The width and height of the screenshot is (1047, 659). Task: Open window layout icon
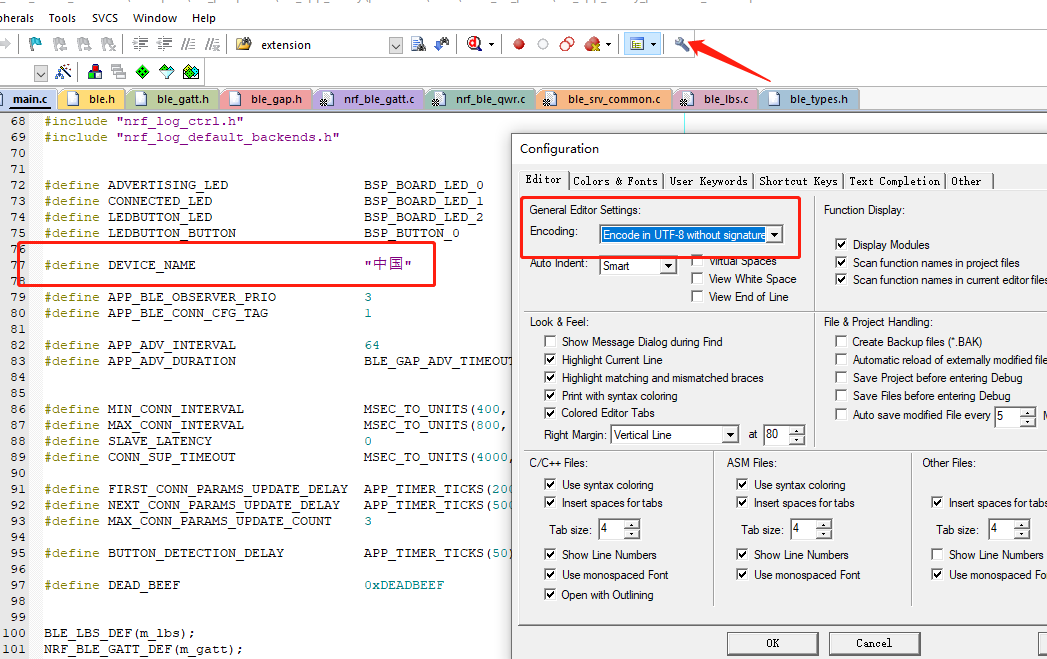(x=636, y=45)
